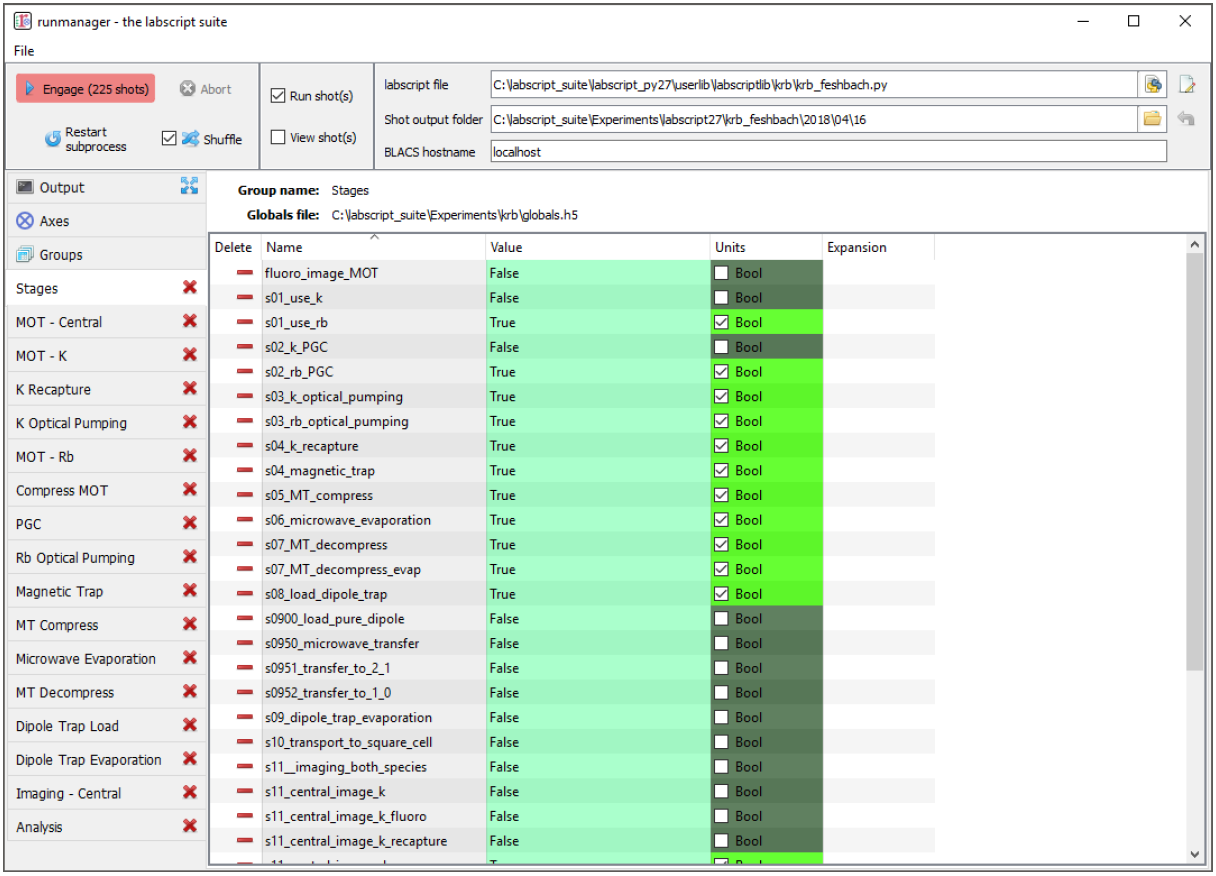Browse for shot output folder icon
The image size is (1216, 876).
[1153, 119]
